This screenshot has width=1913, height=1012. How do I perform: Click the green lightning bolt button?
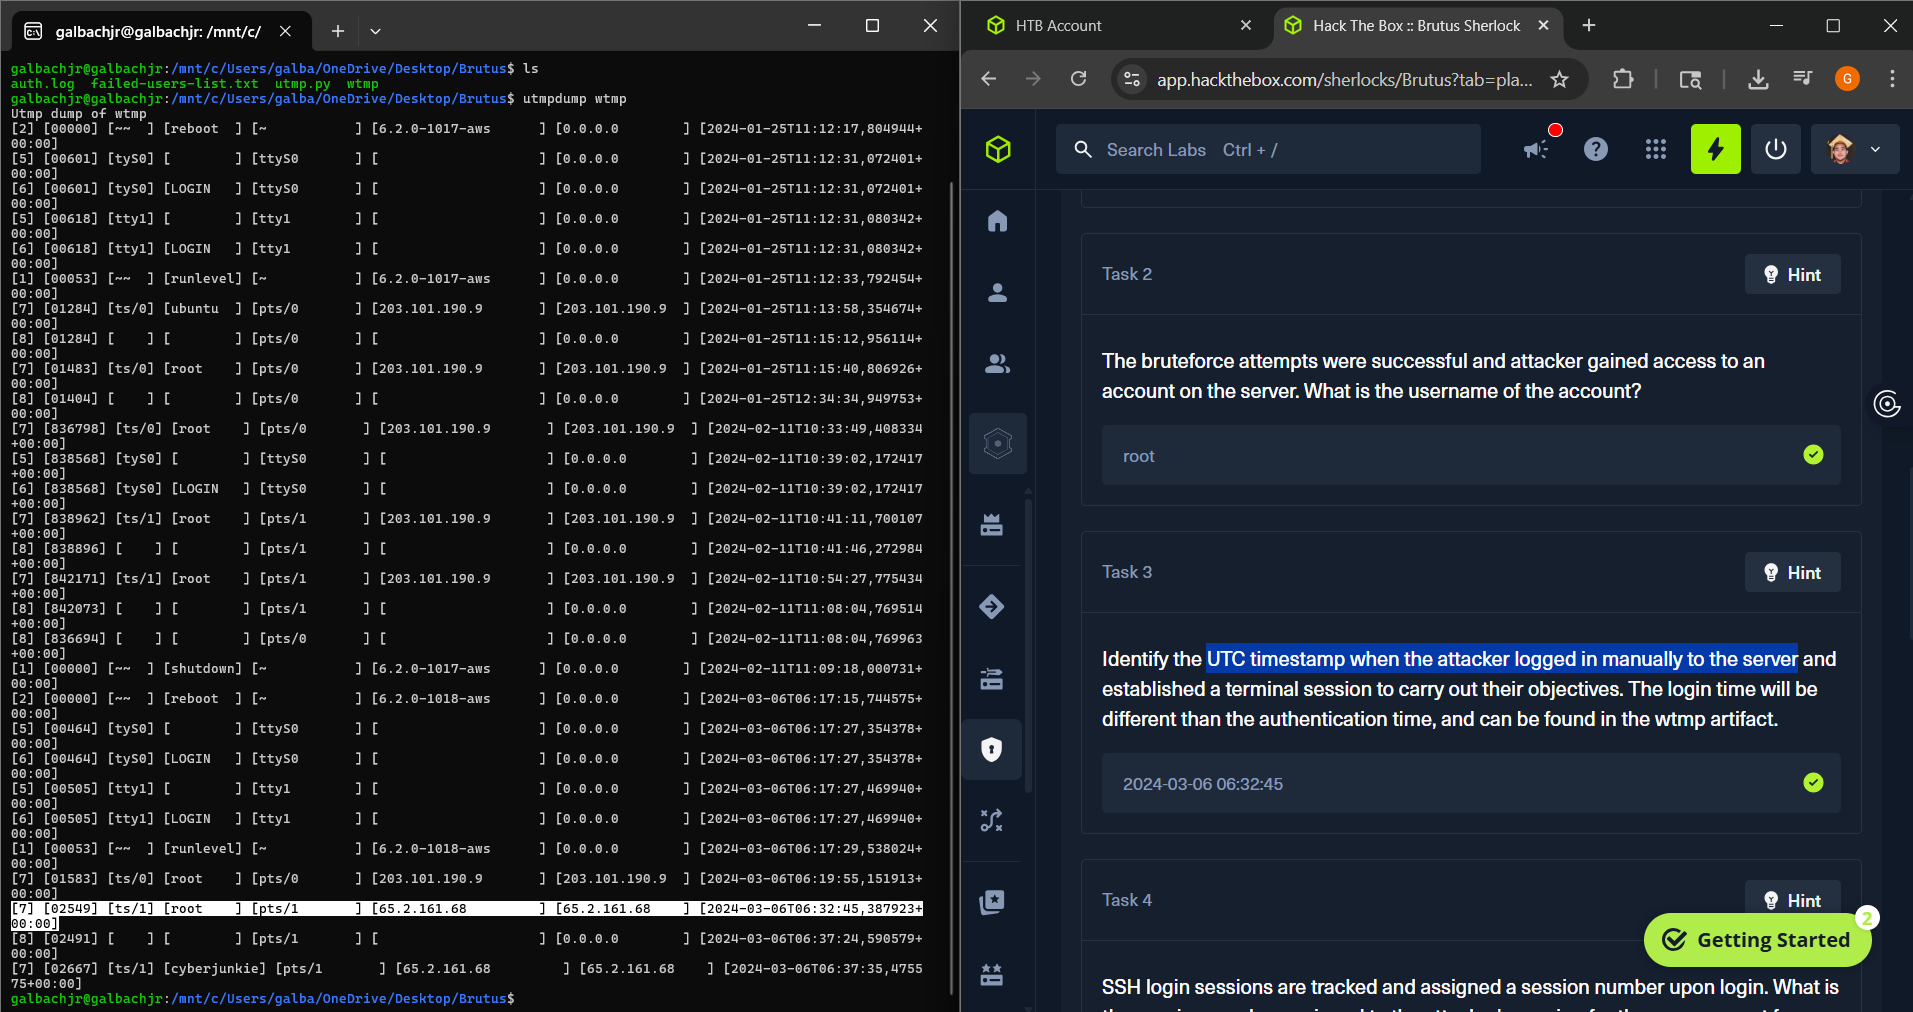tap(1716, 149)
